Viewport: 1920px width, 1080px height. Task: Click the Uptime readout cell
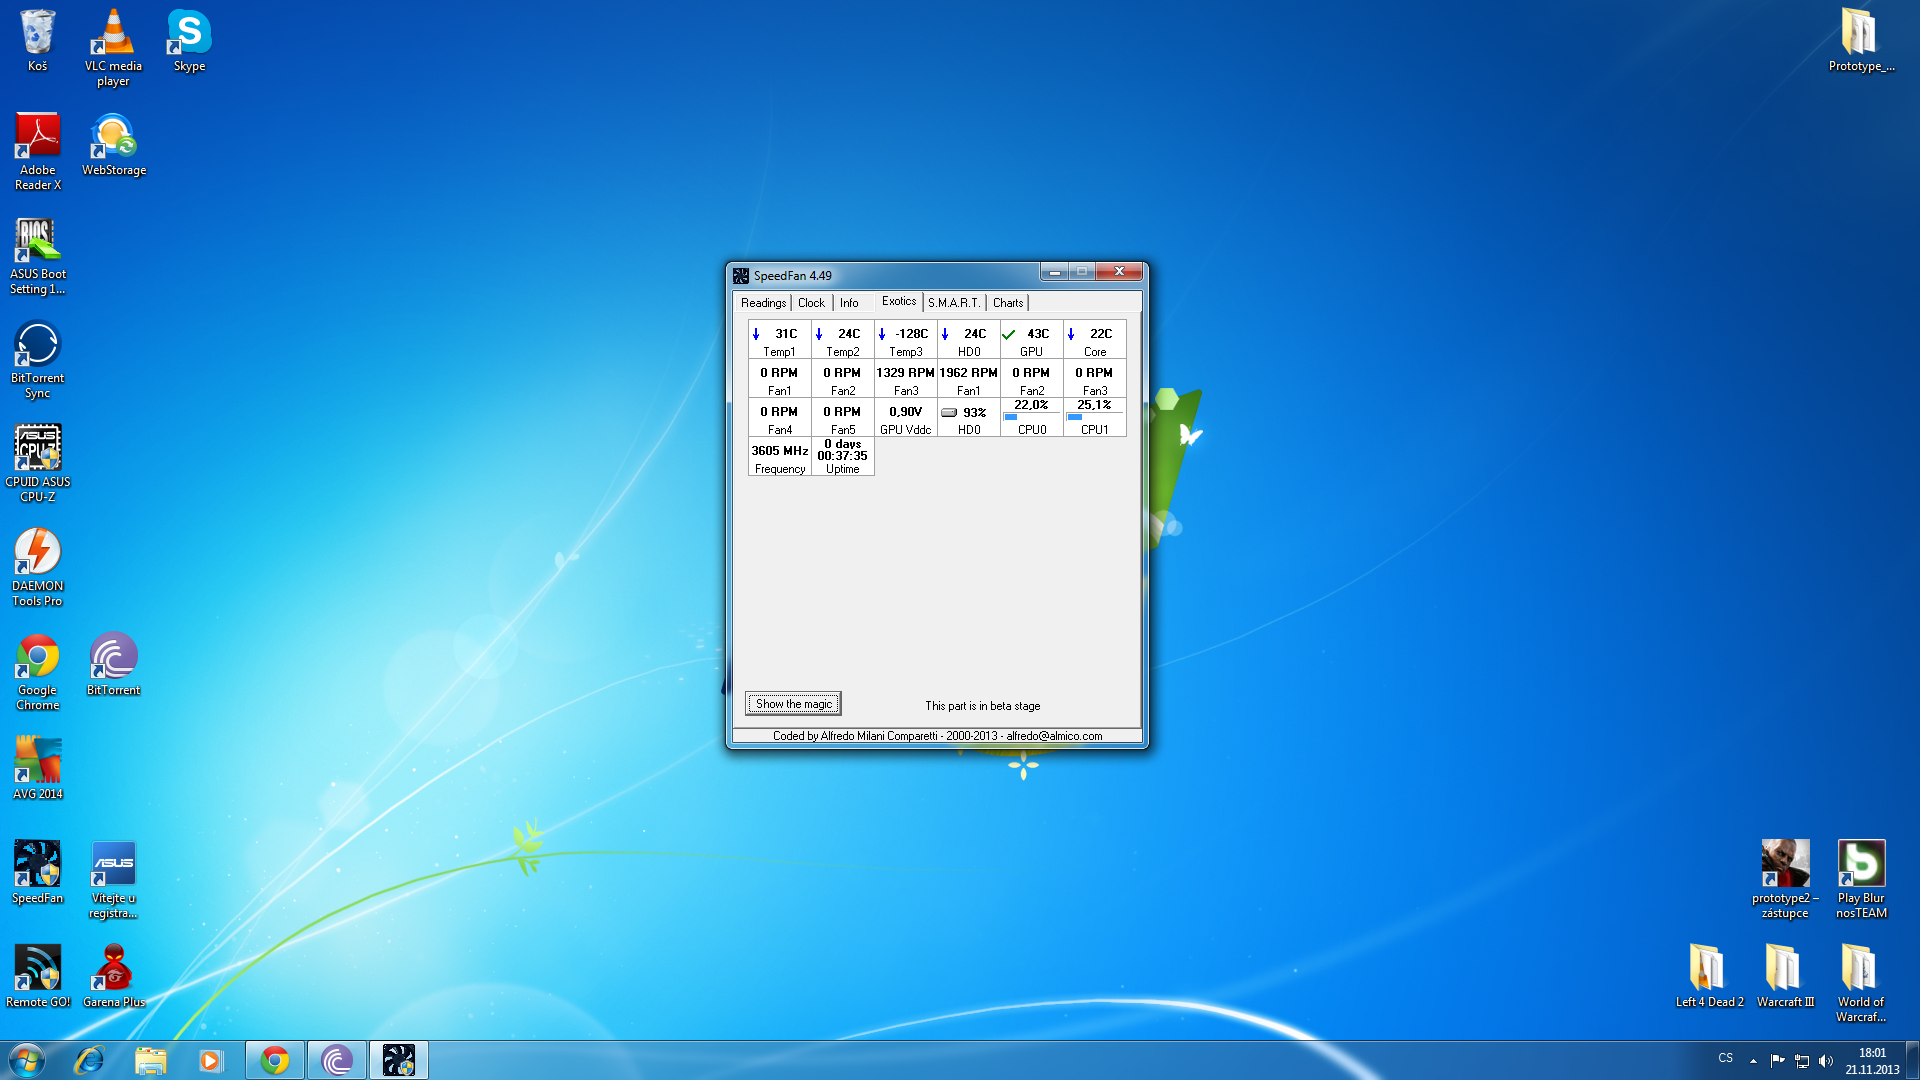click(842, 456)
